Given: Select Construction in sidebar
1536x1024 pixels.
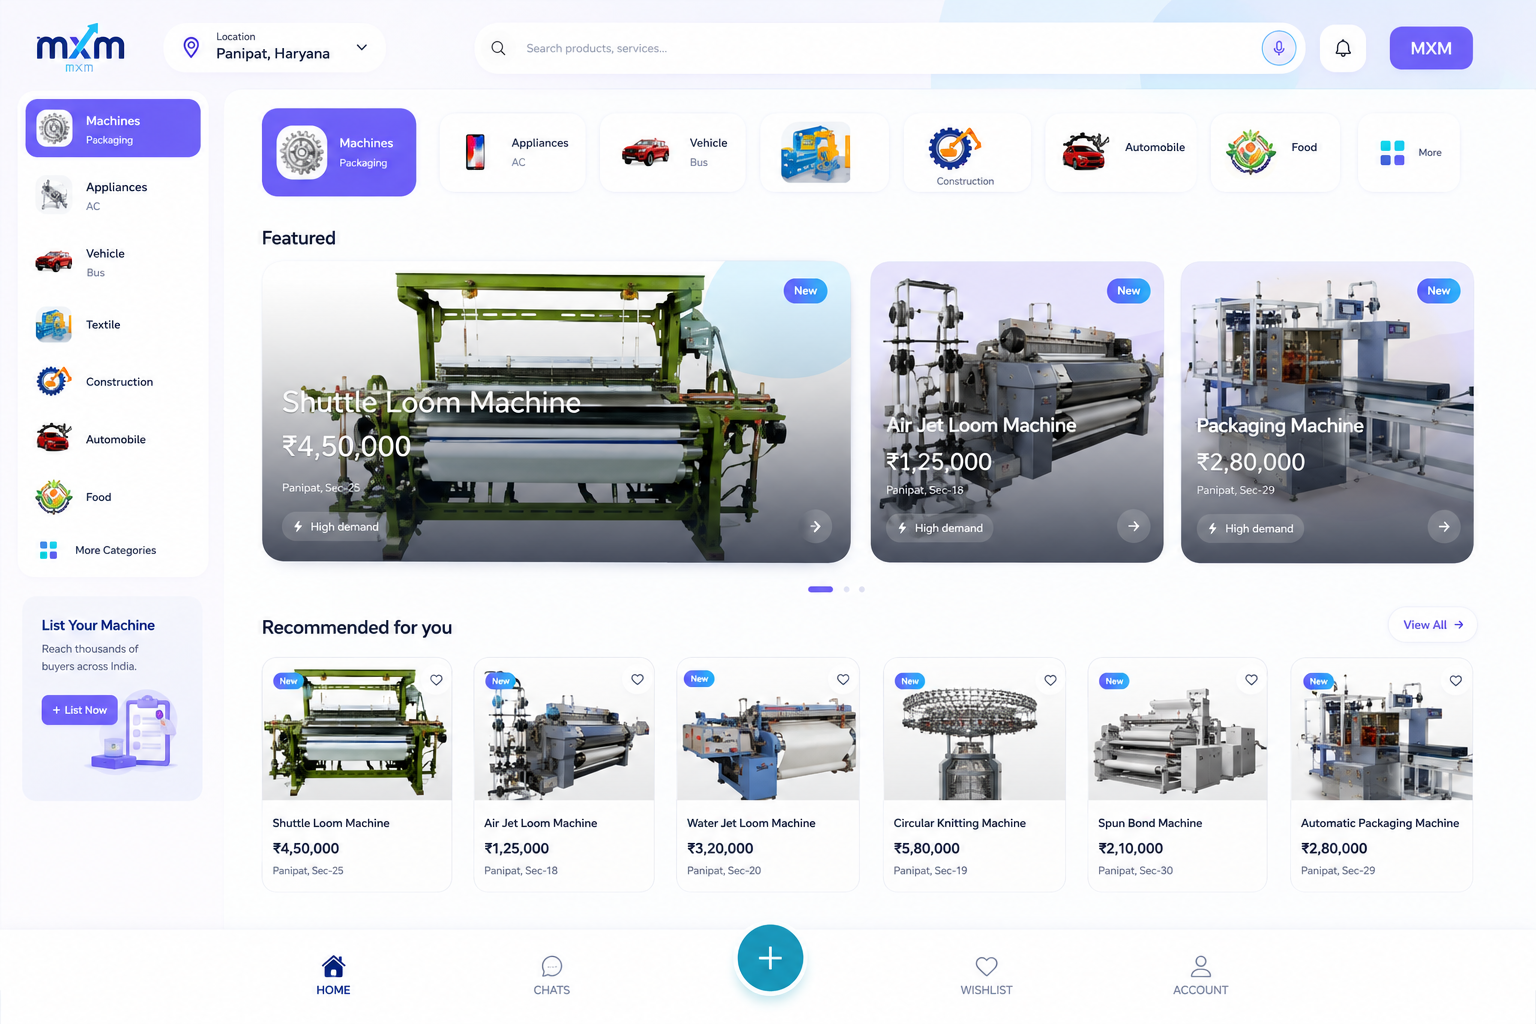Looking at the screenshot, I should click(113, 382).
